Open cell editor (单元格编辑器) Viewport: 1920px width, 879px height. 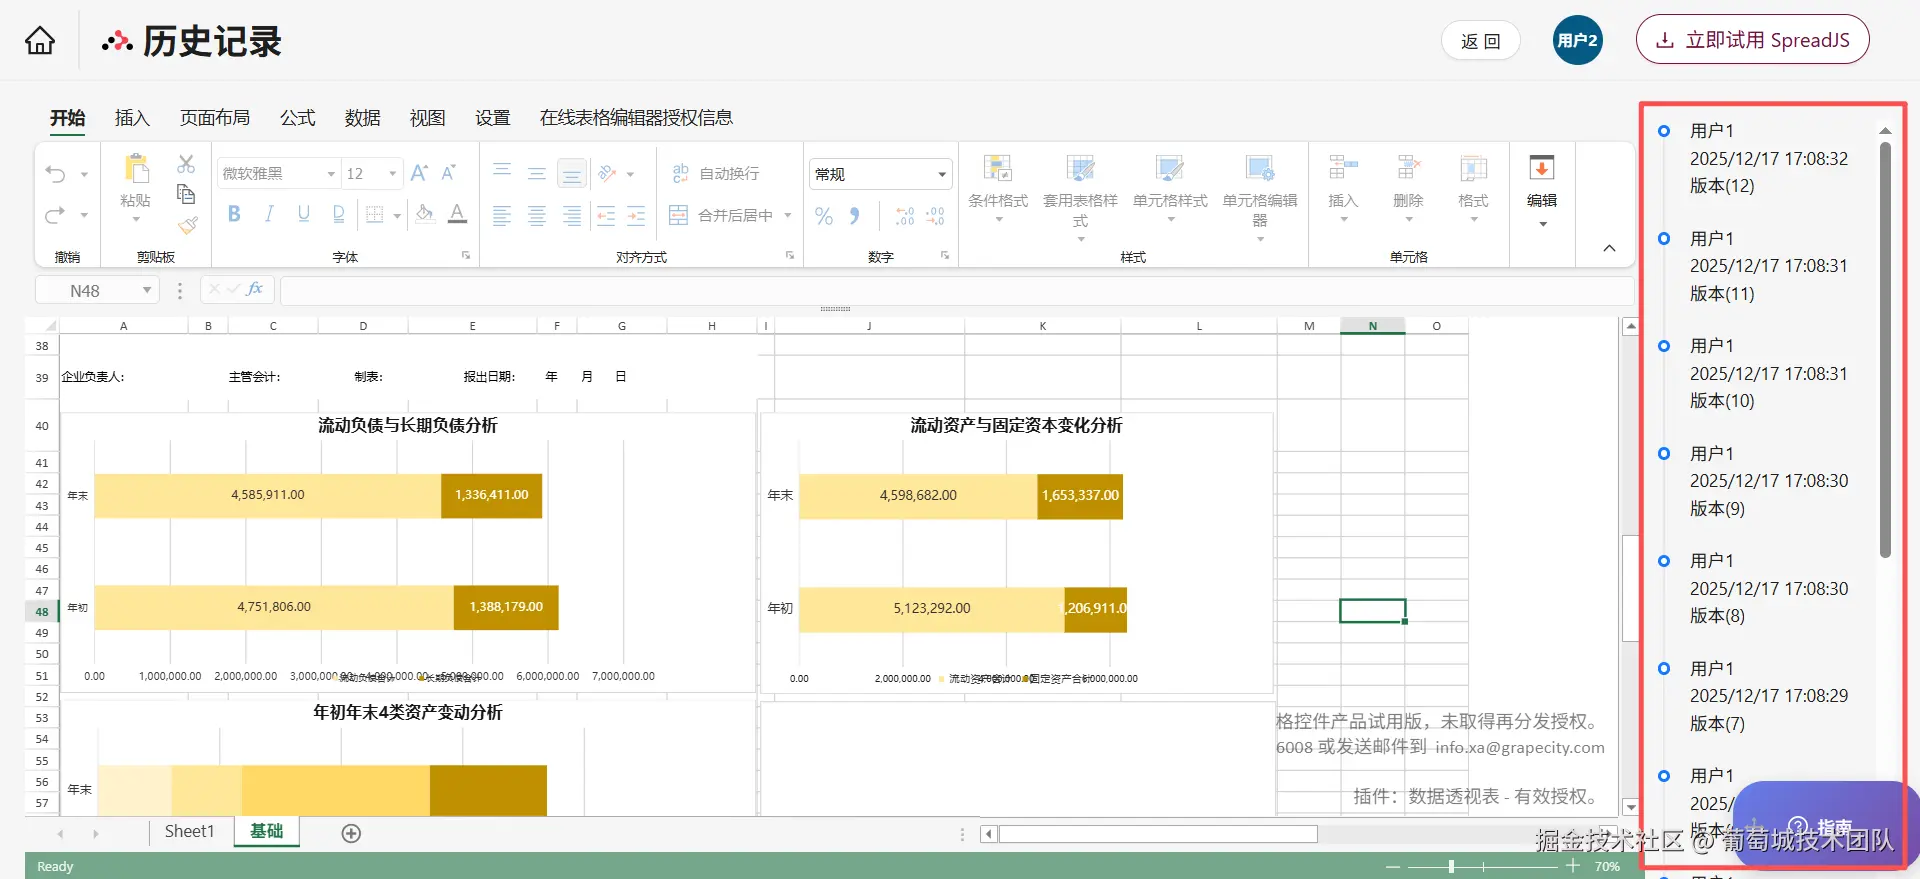pos(1260,197)
